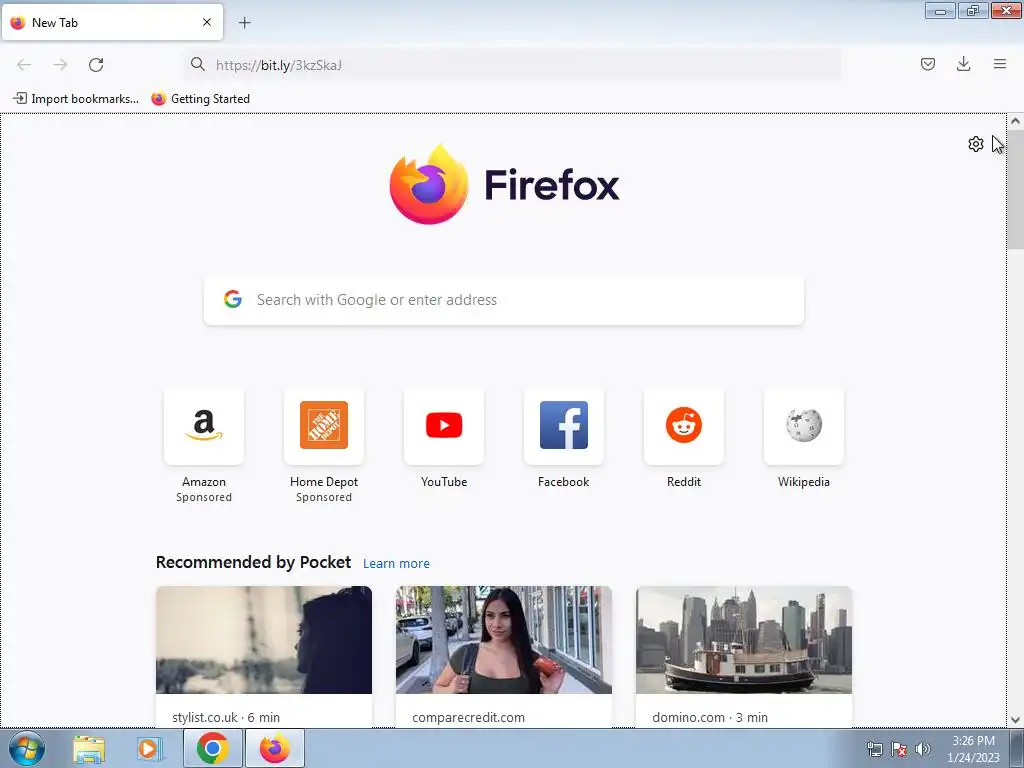Viewport: 1024px width, 768px height.
Task: Switch to Chrome in the taskbar
Action: point(212,748)
